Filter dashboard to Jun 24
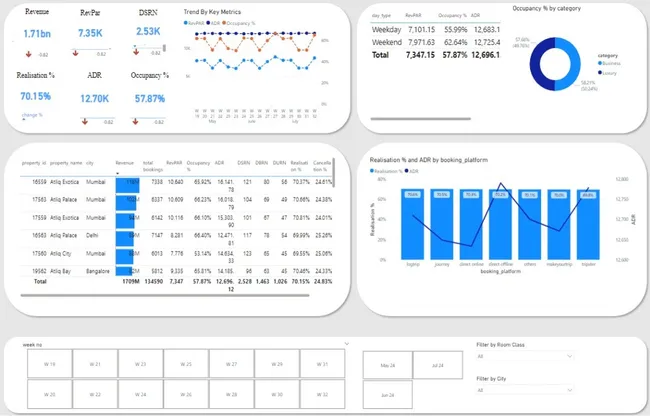 [x=388, y=395]
